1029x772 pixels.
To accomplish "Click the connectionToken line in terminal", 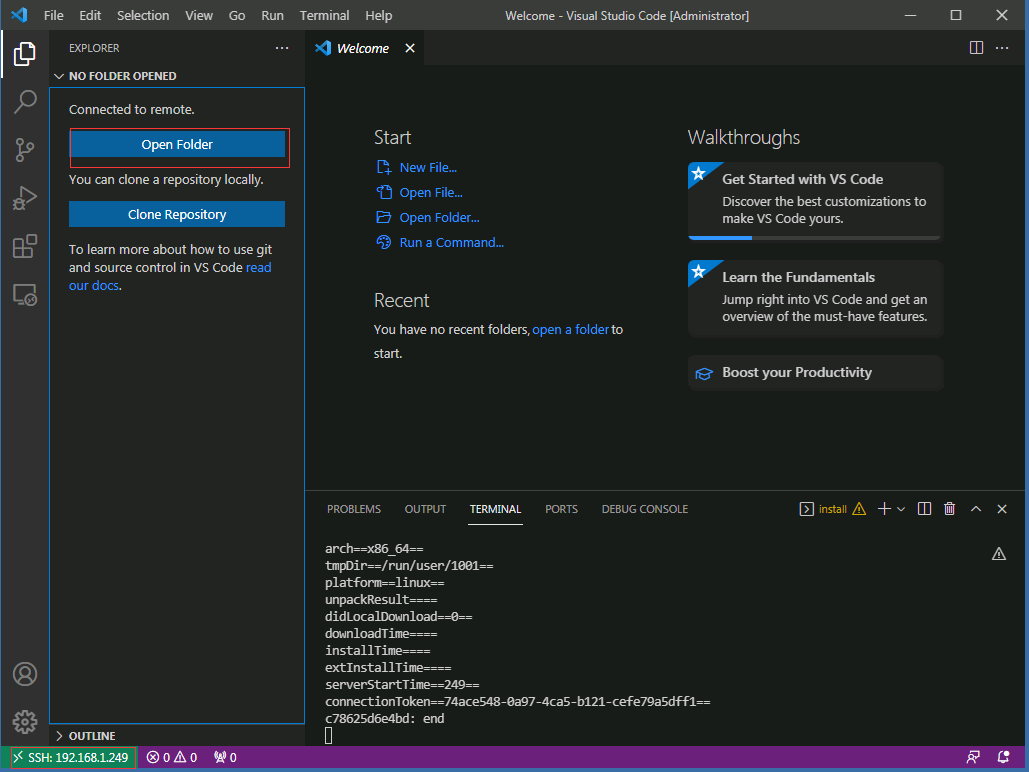I will pos(518,702).
